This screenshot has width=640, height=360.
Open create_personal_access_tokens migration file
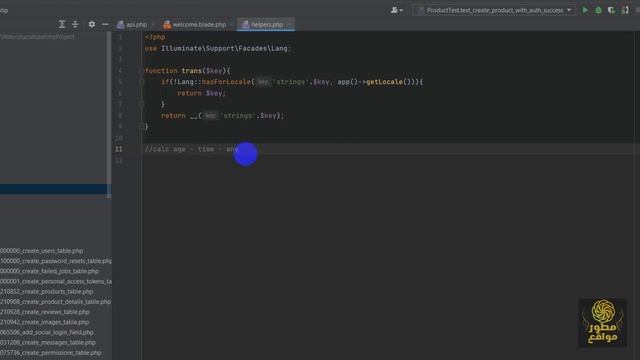tap(56, 281)
